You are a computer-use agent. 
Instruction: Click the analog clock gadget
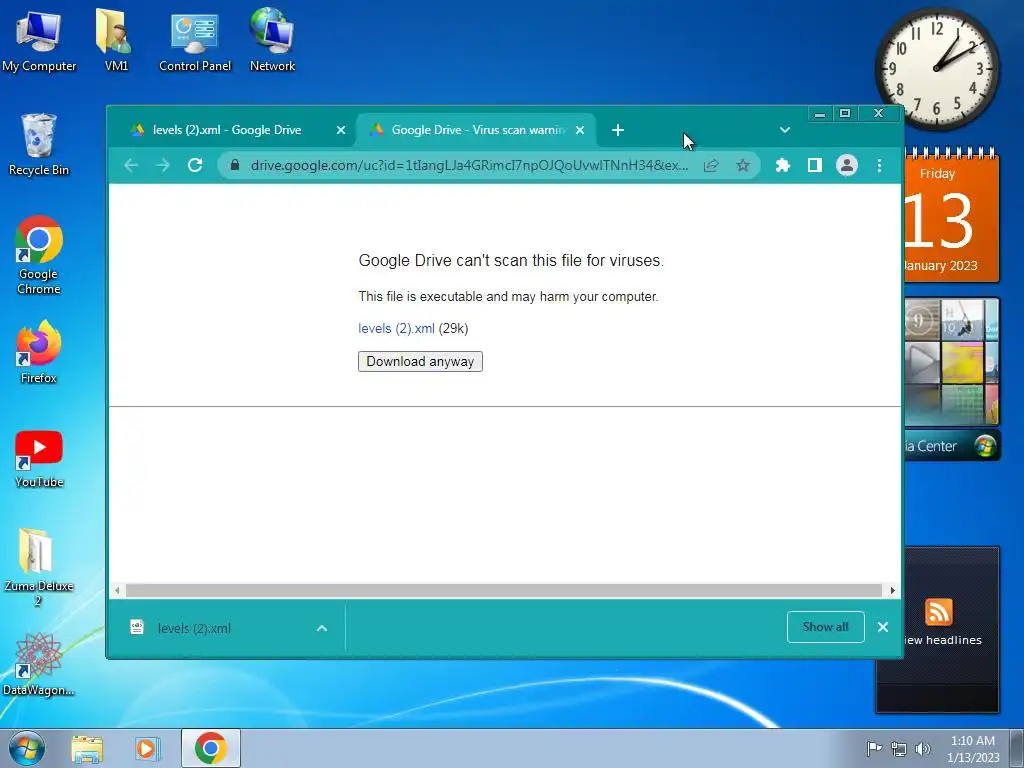point(937,68)
